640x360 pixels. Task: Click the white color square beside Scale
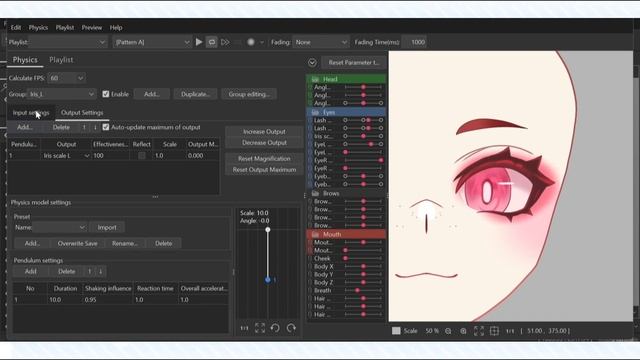396,331
